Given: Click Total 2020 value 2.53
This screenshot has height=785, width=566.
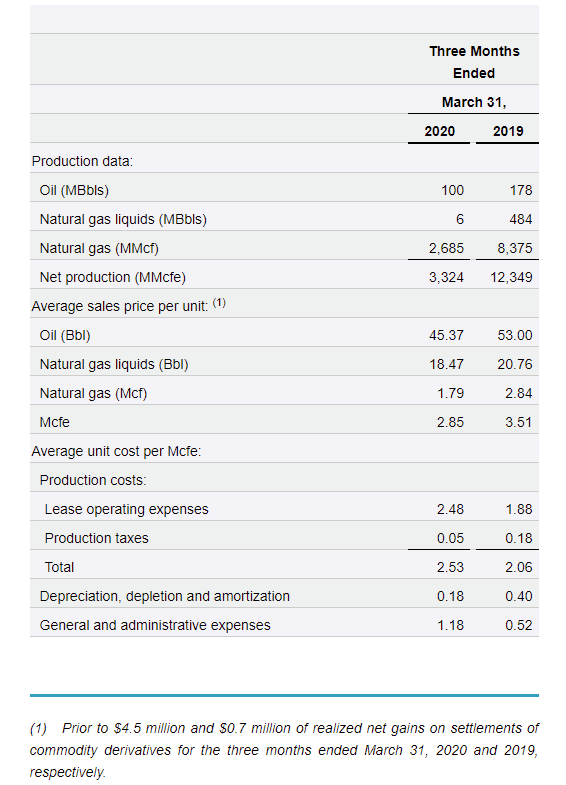Looking at the screenshot, I should pyautogui.click(x=450, y=568).
